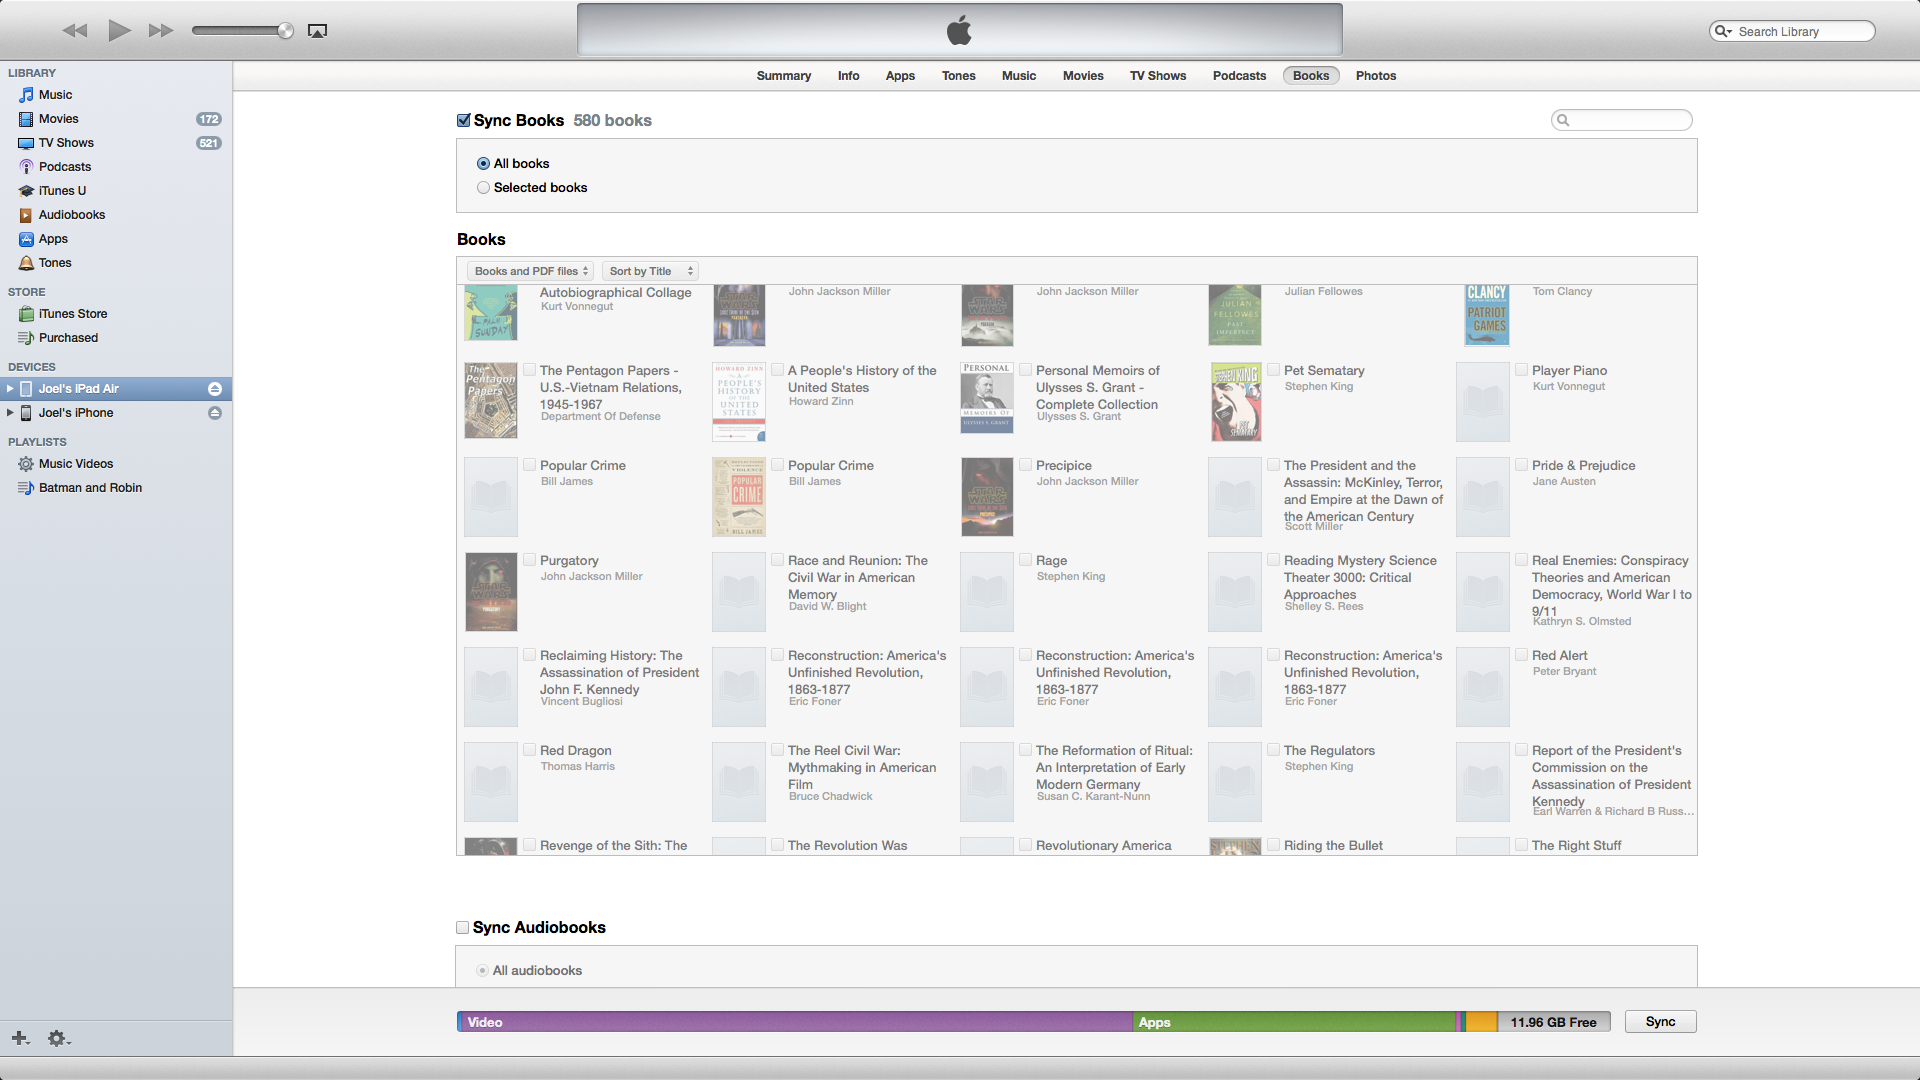Check A People's History checkbox
This screenshot has width=1920, height=1080.
[777, 370]
